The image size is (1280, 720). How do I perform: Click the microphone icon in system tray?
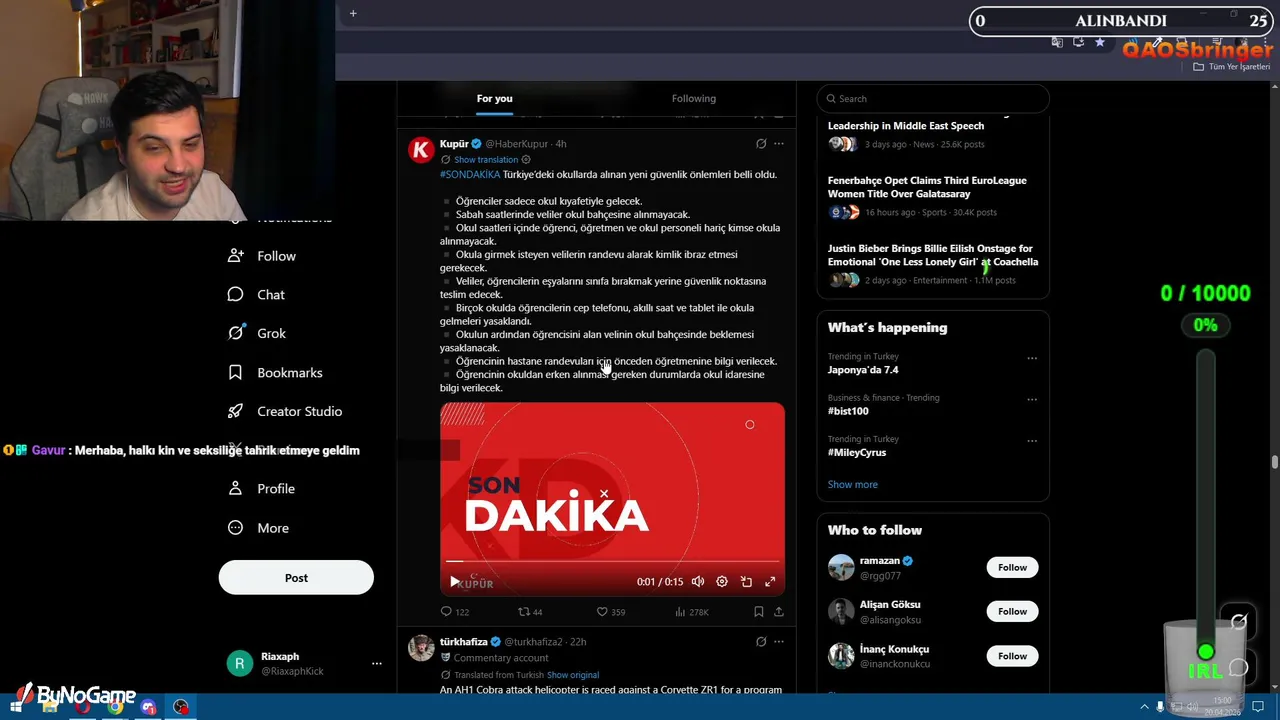point(1160,707)
